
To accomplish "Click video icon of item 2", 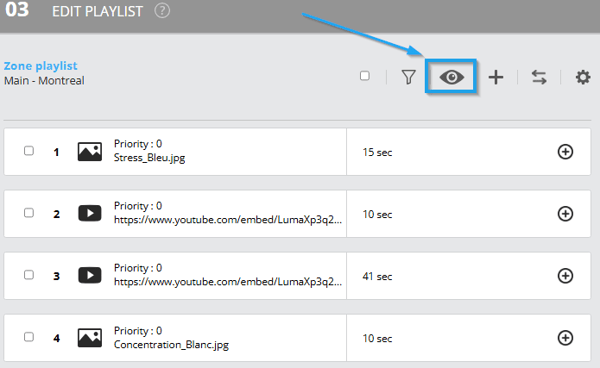I will (x=90, y=213).
